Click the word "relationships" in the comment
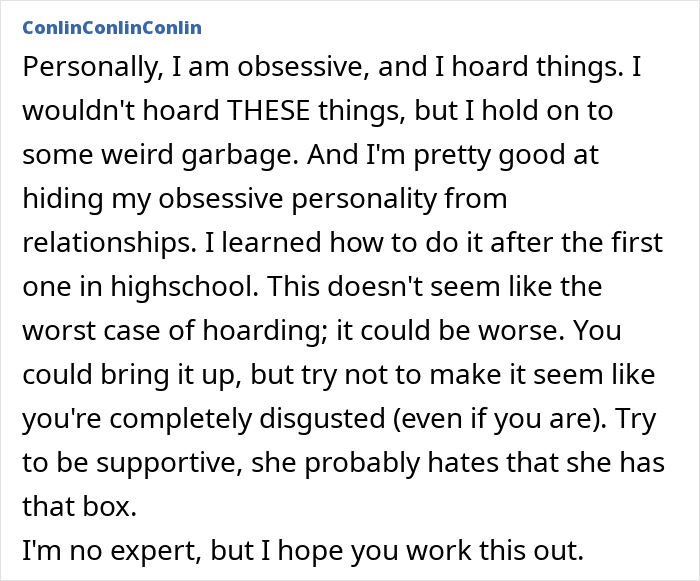The height and width of the screenshot is (581, 700). pos(109,242)
